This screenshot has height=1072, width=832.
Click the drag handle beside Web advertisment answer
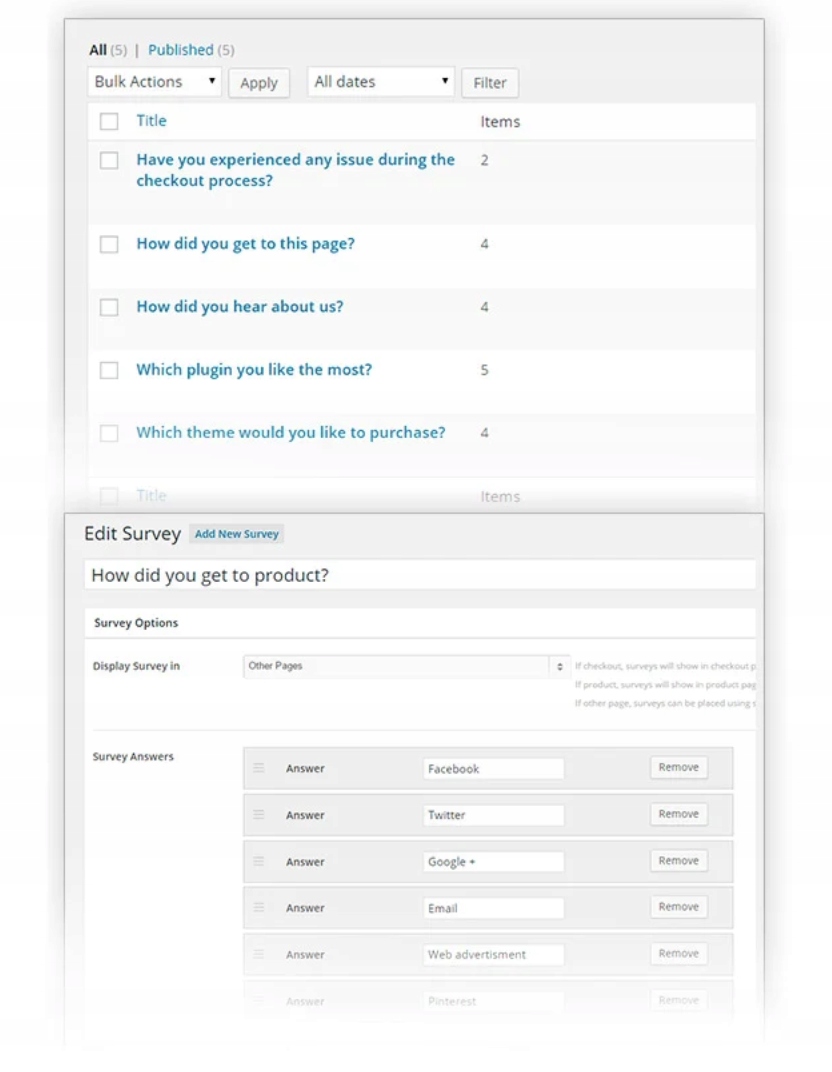click(x=258, y=954)
